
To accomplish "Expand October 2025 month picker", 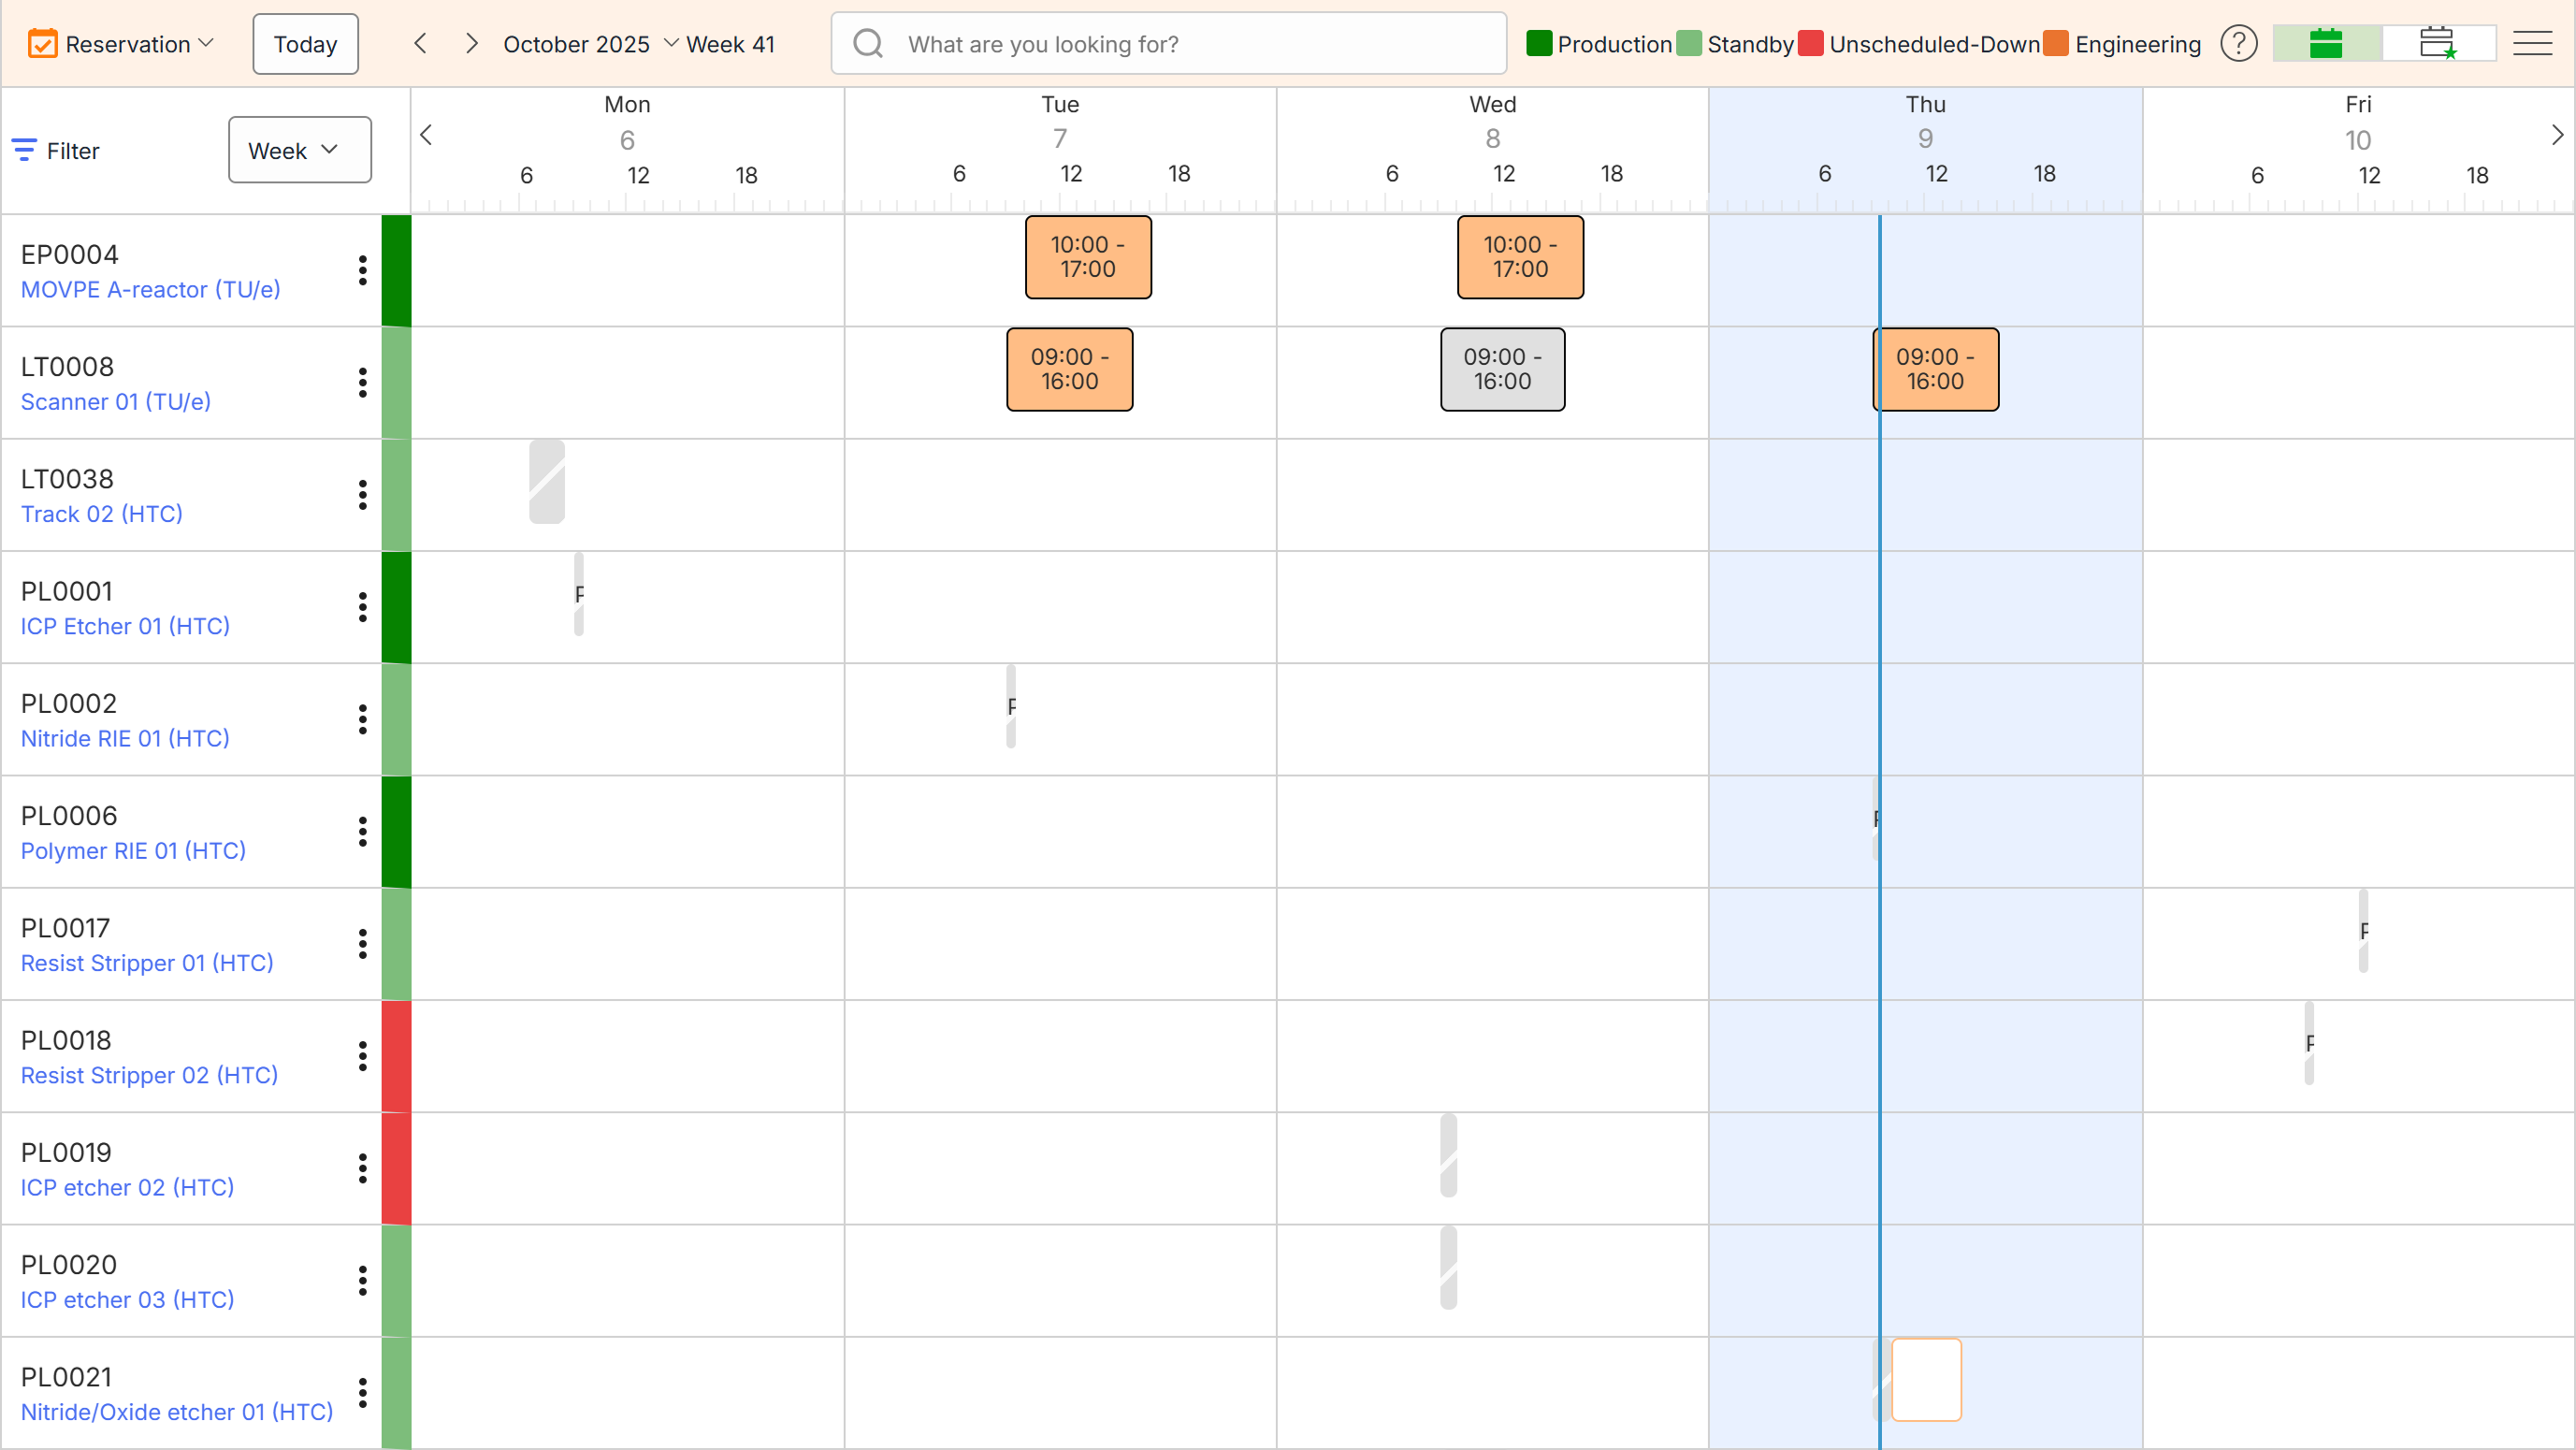I will click(590, 44).
